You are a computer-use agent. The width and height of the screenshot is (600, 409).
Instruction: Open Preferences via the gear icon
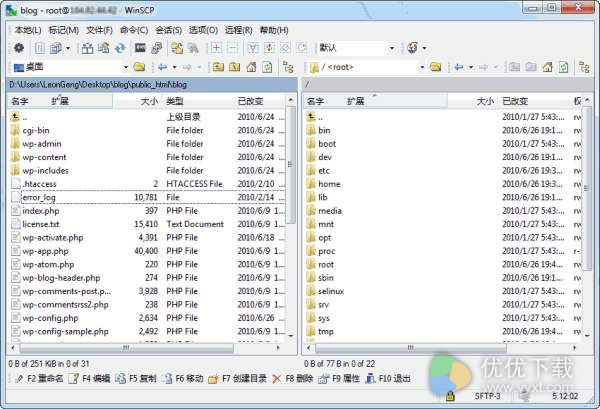[x=19, y=48]
